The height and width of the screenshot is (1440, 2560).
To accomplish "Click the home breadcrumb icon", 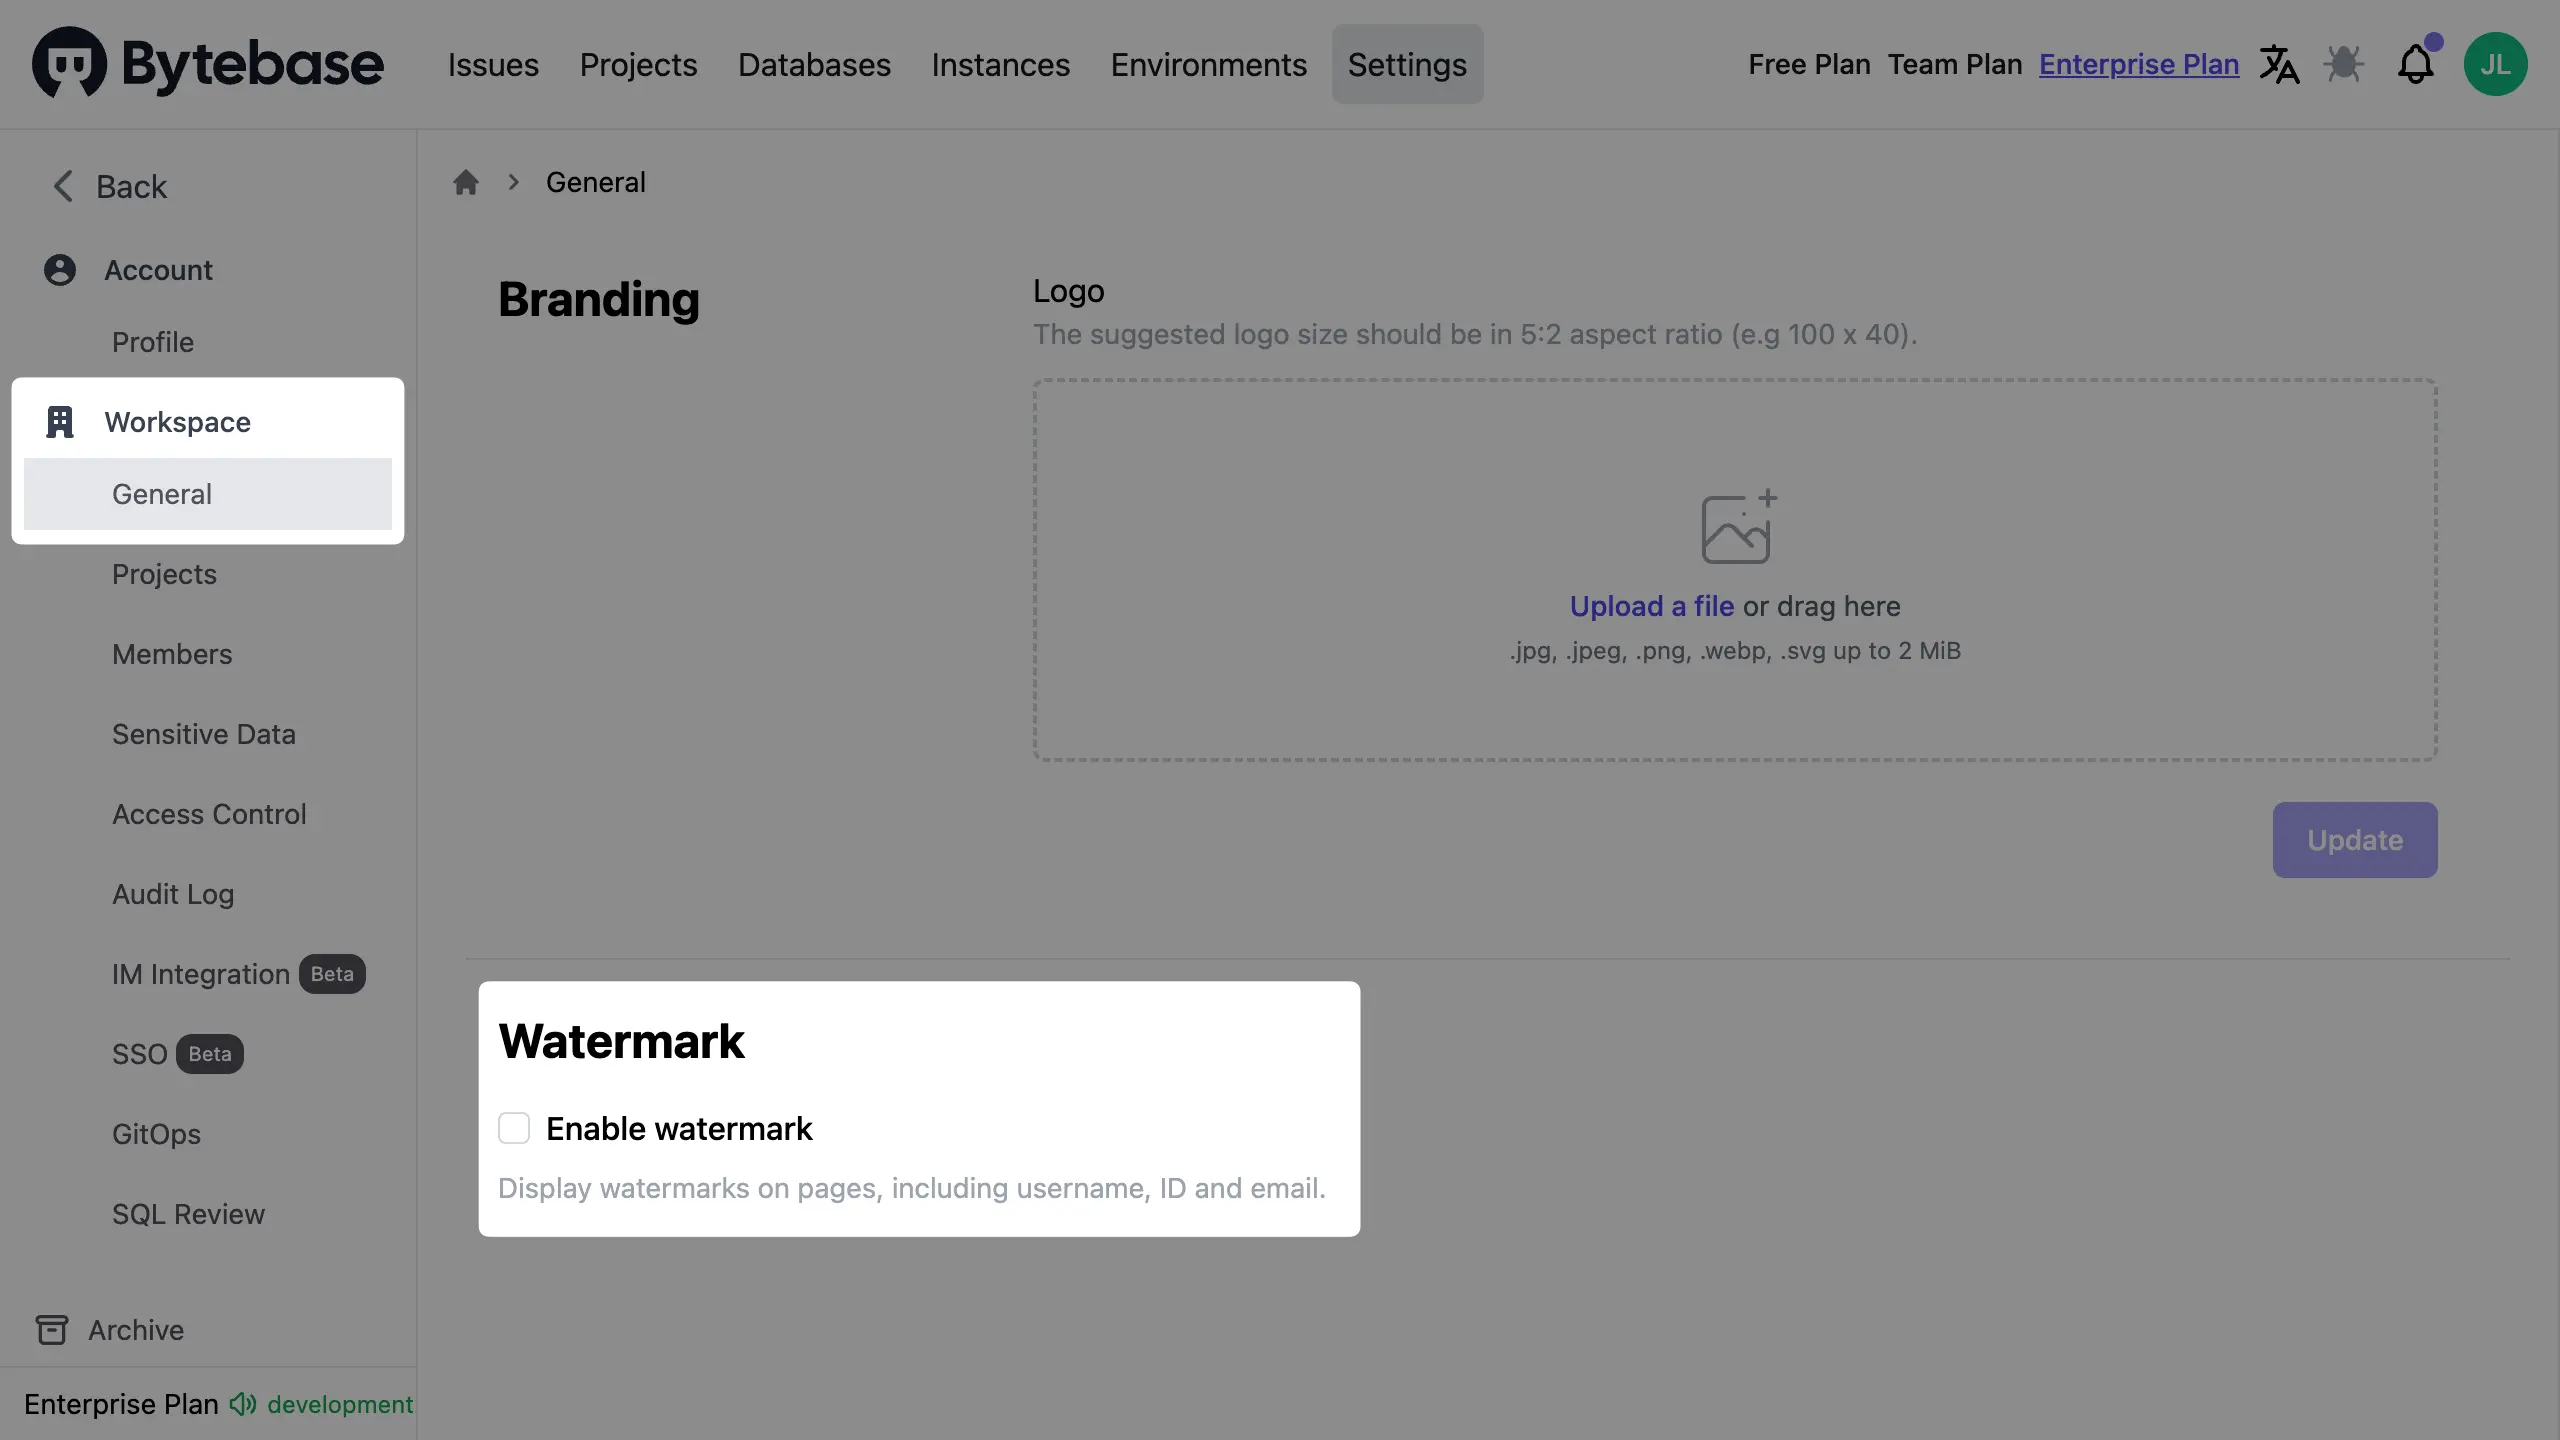I will point(465,183).
